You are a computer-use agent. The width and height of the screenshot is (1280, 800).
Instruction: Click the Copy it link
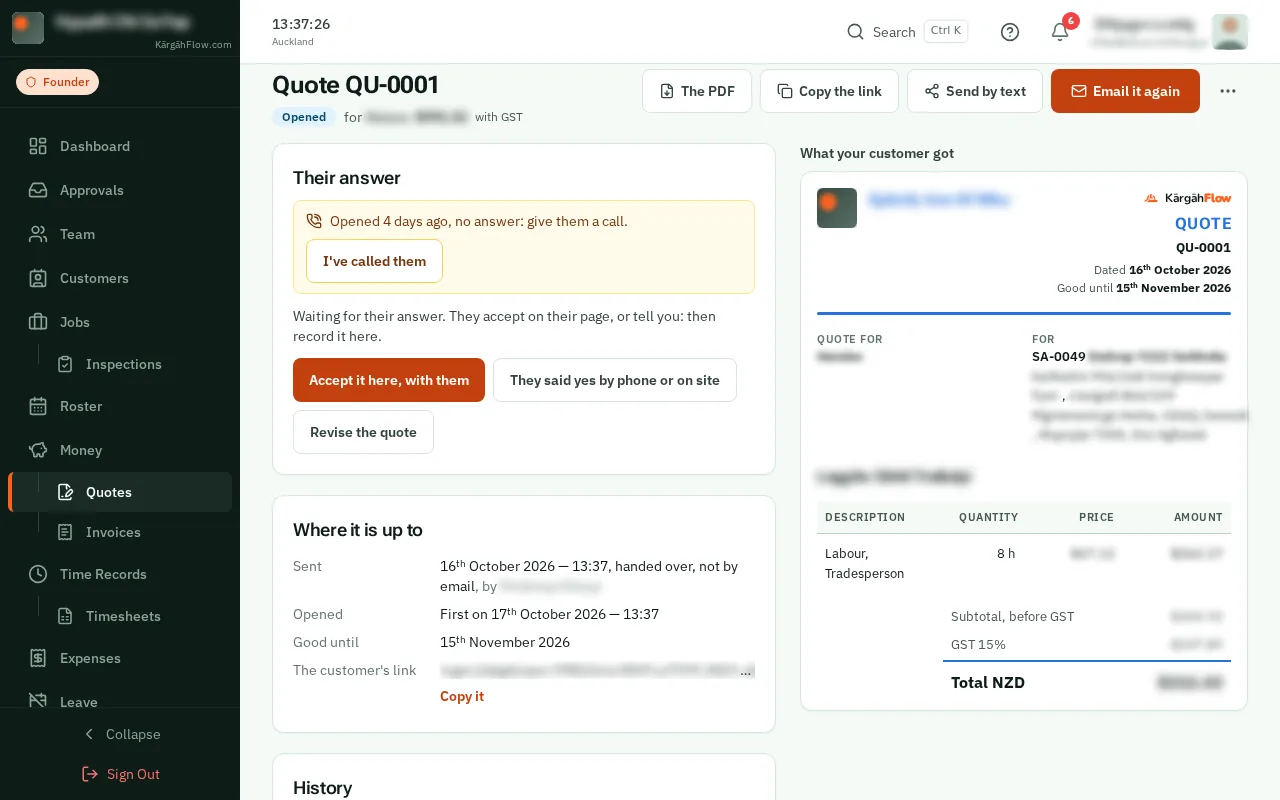[462, 696]
